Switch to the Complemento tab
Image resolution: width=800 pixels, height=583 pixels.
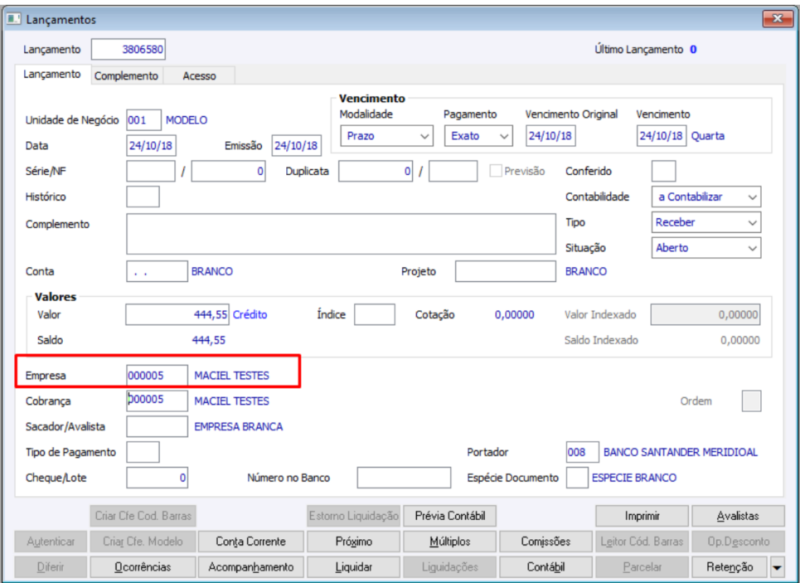click(126, 76)
